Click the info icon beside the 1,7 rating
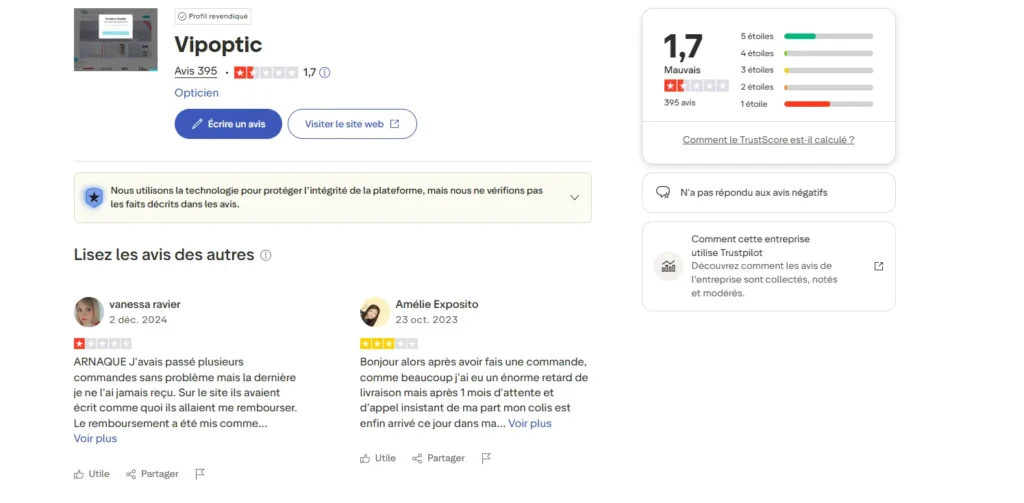 [x=325, y=72]
